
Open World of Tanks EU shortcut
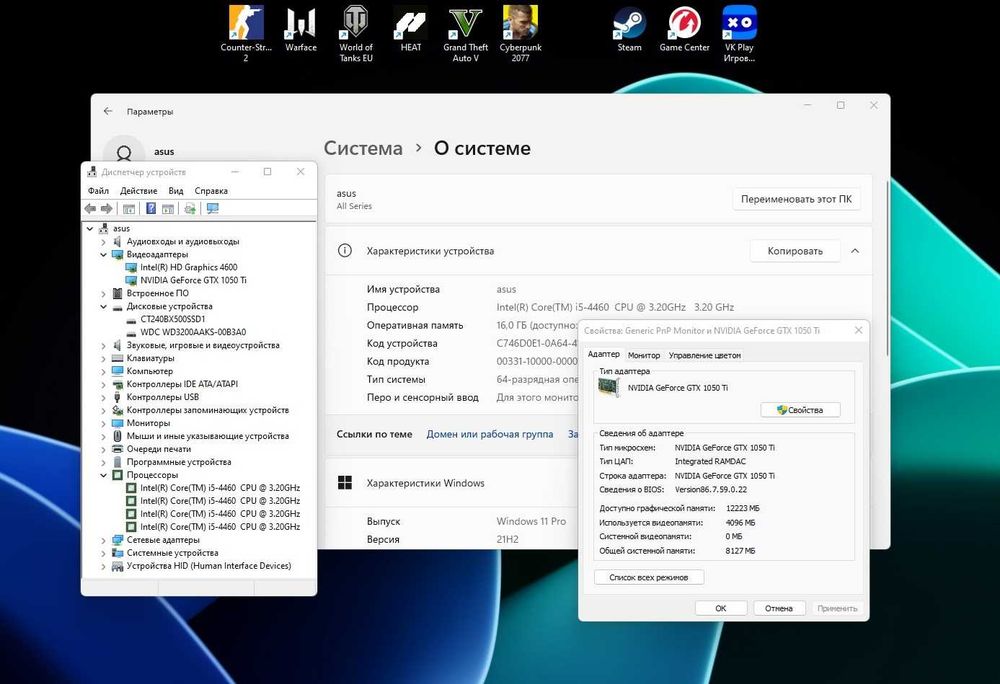coord(356,34)
